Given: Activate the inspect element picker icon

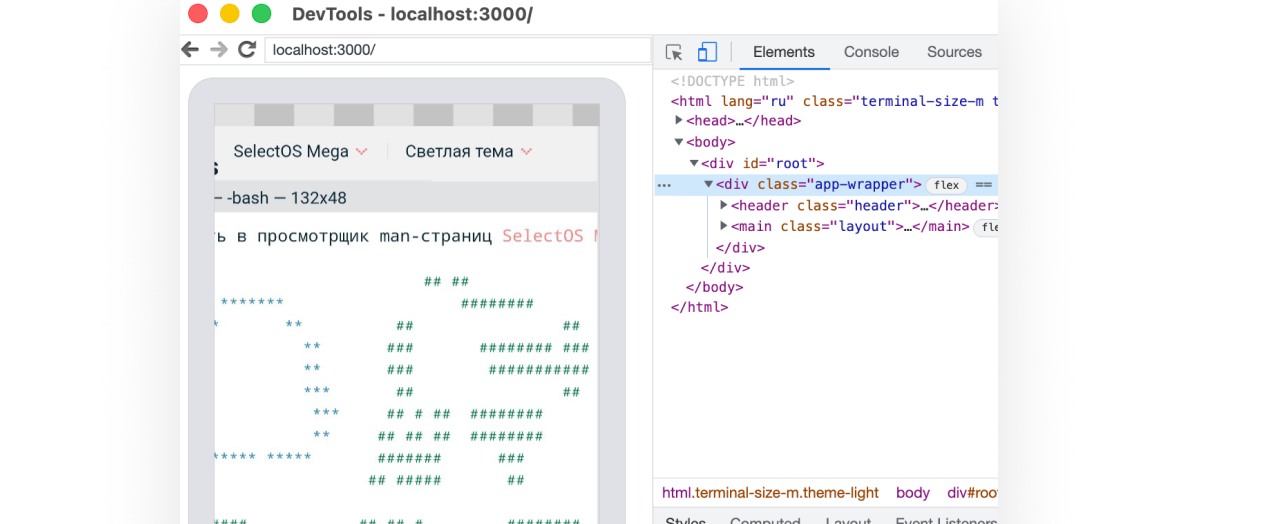Looking at the screenshot, I should point(674,52).
